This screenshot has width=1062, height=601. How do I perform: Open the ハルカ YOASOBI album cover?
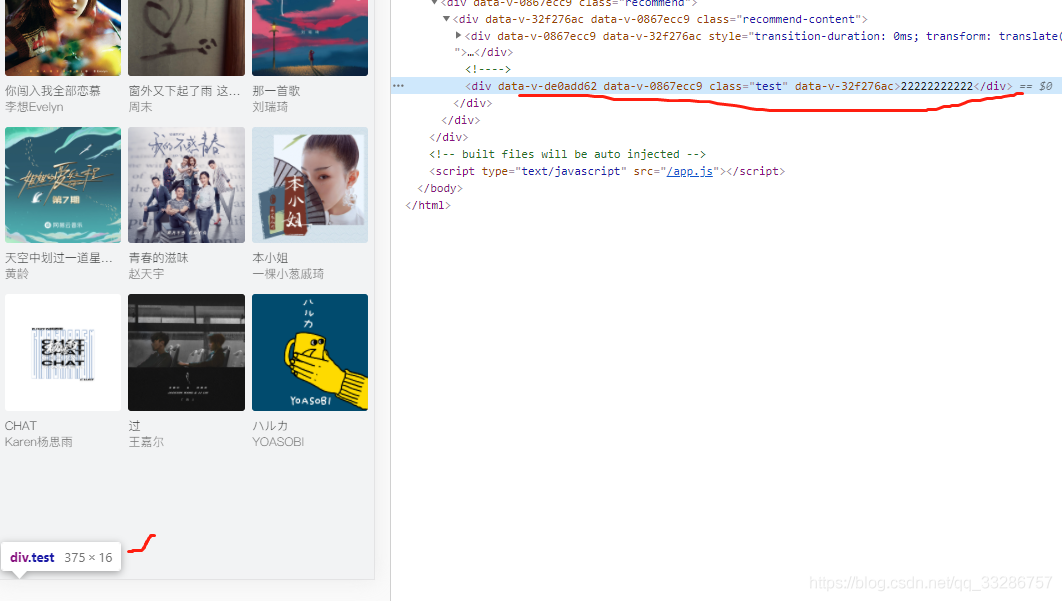[x=310, y=352]
